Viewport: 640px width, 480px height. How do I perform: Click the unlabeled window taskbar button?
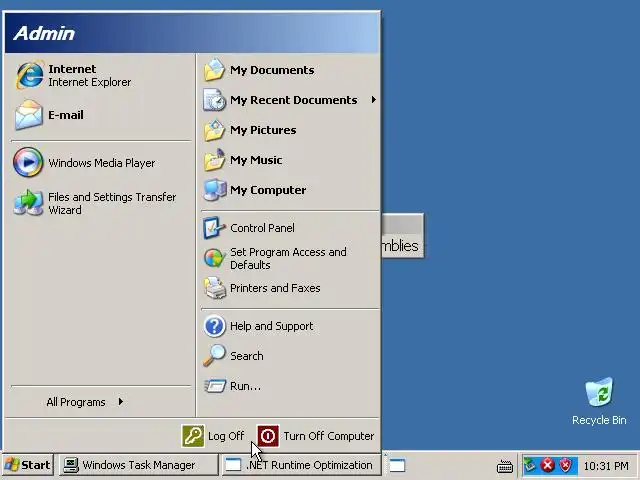coord(396,465)
